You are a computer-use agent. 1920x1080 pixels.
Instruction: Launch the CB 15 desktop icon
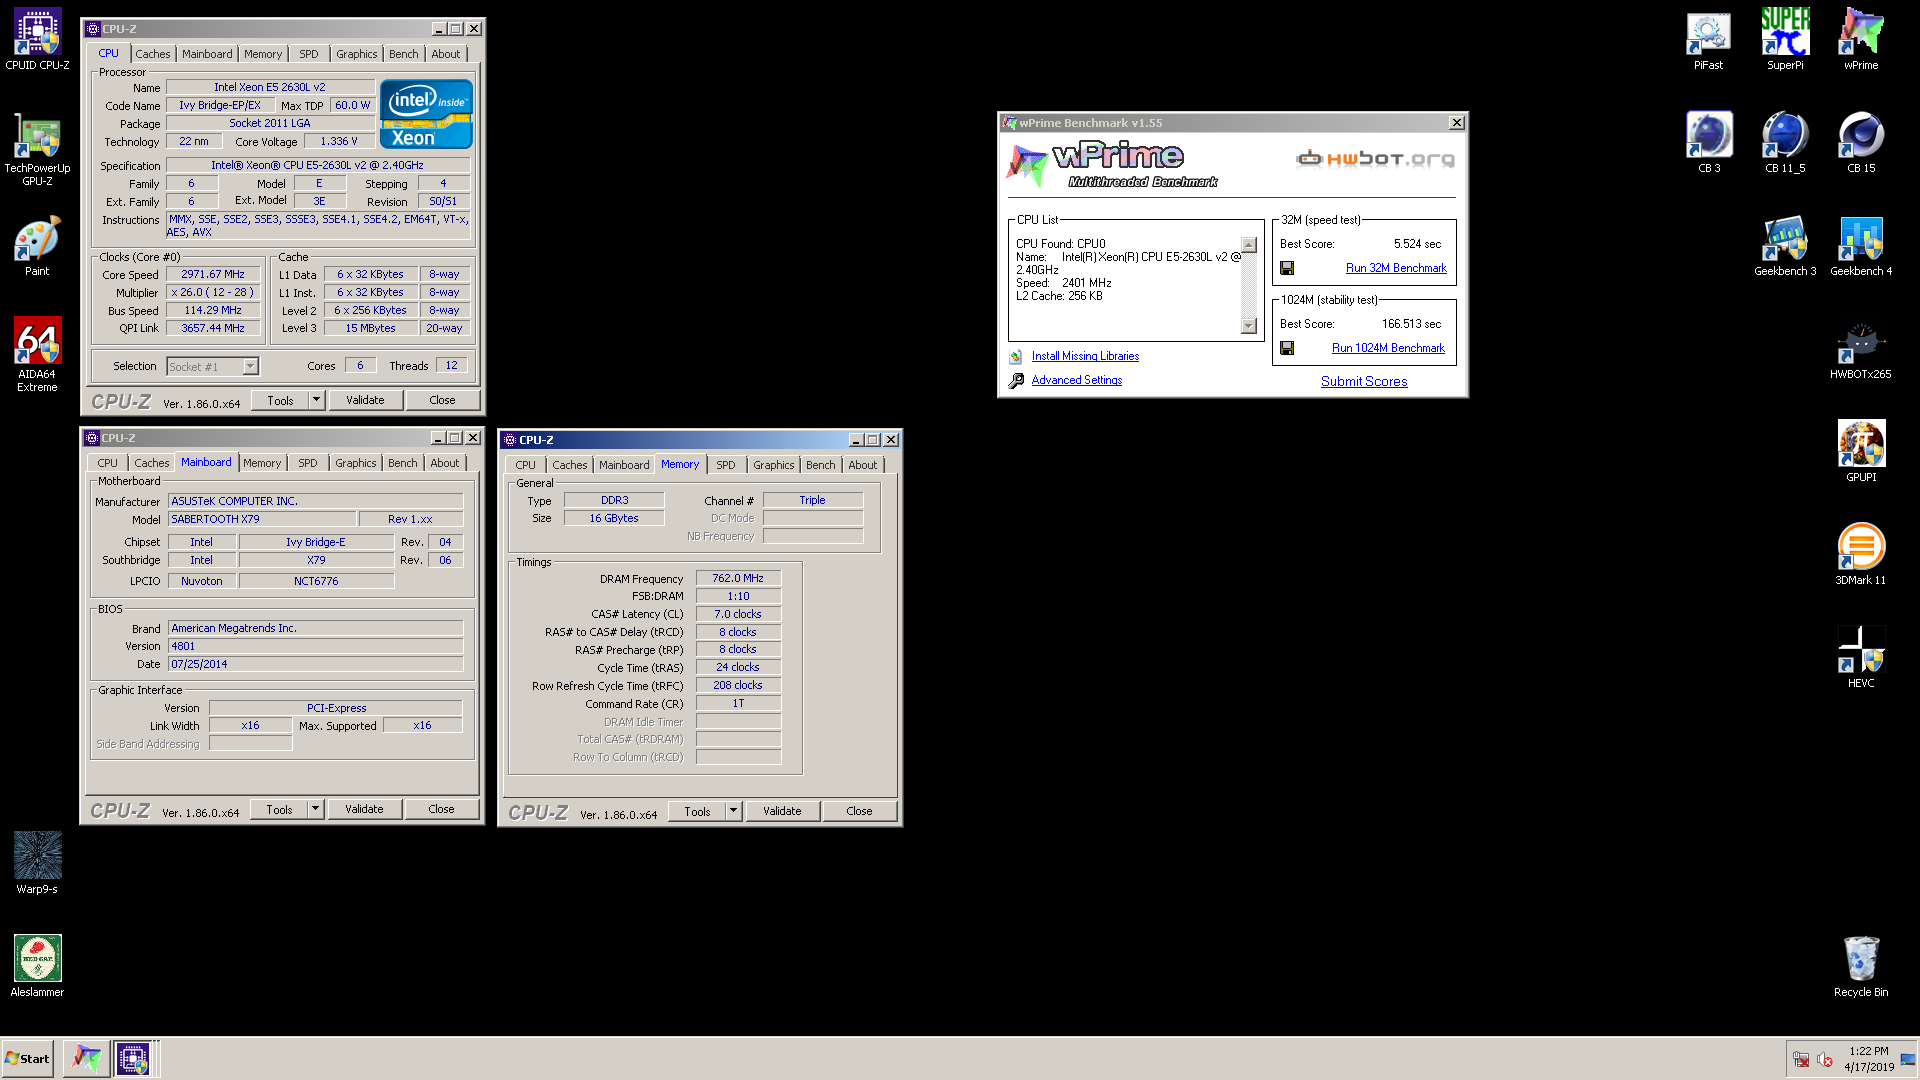[x=1861, y=142]
